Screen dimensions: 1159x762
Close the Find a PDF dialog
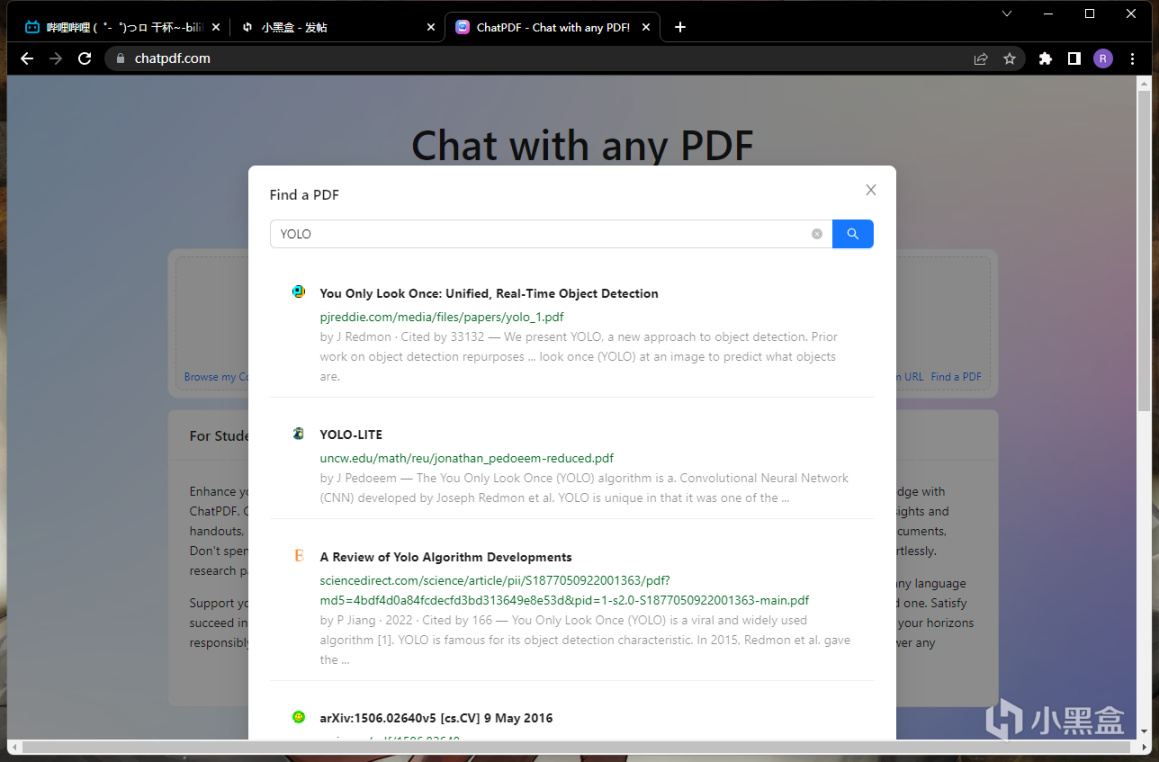click(x=871, y=190)
